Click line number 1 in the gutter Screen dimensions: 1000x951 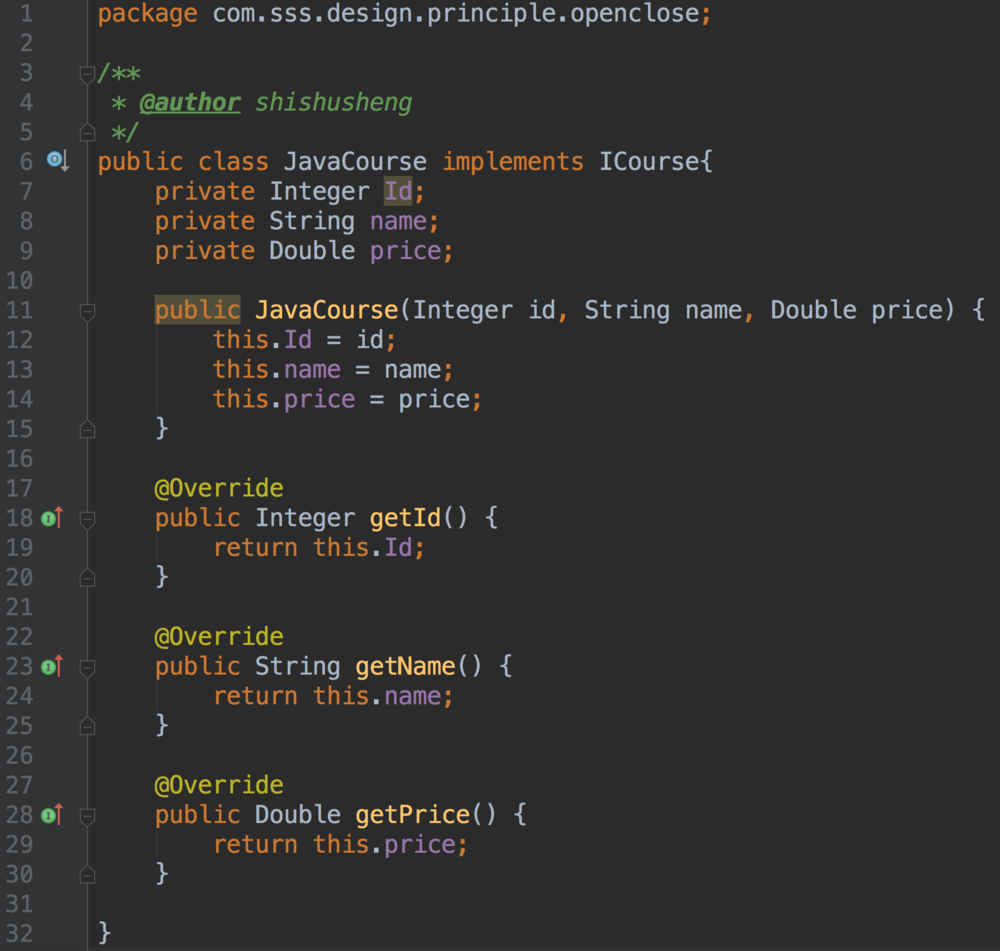[26, 13]
